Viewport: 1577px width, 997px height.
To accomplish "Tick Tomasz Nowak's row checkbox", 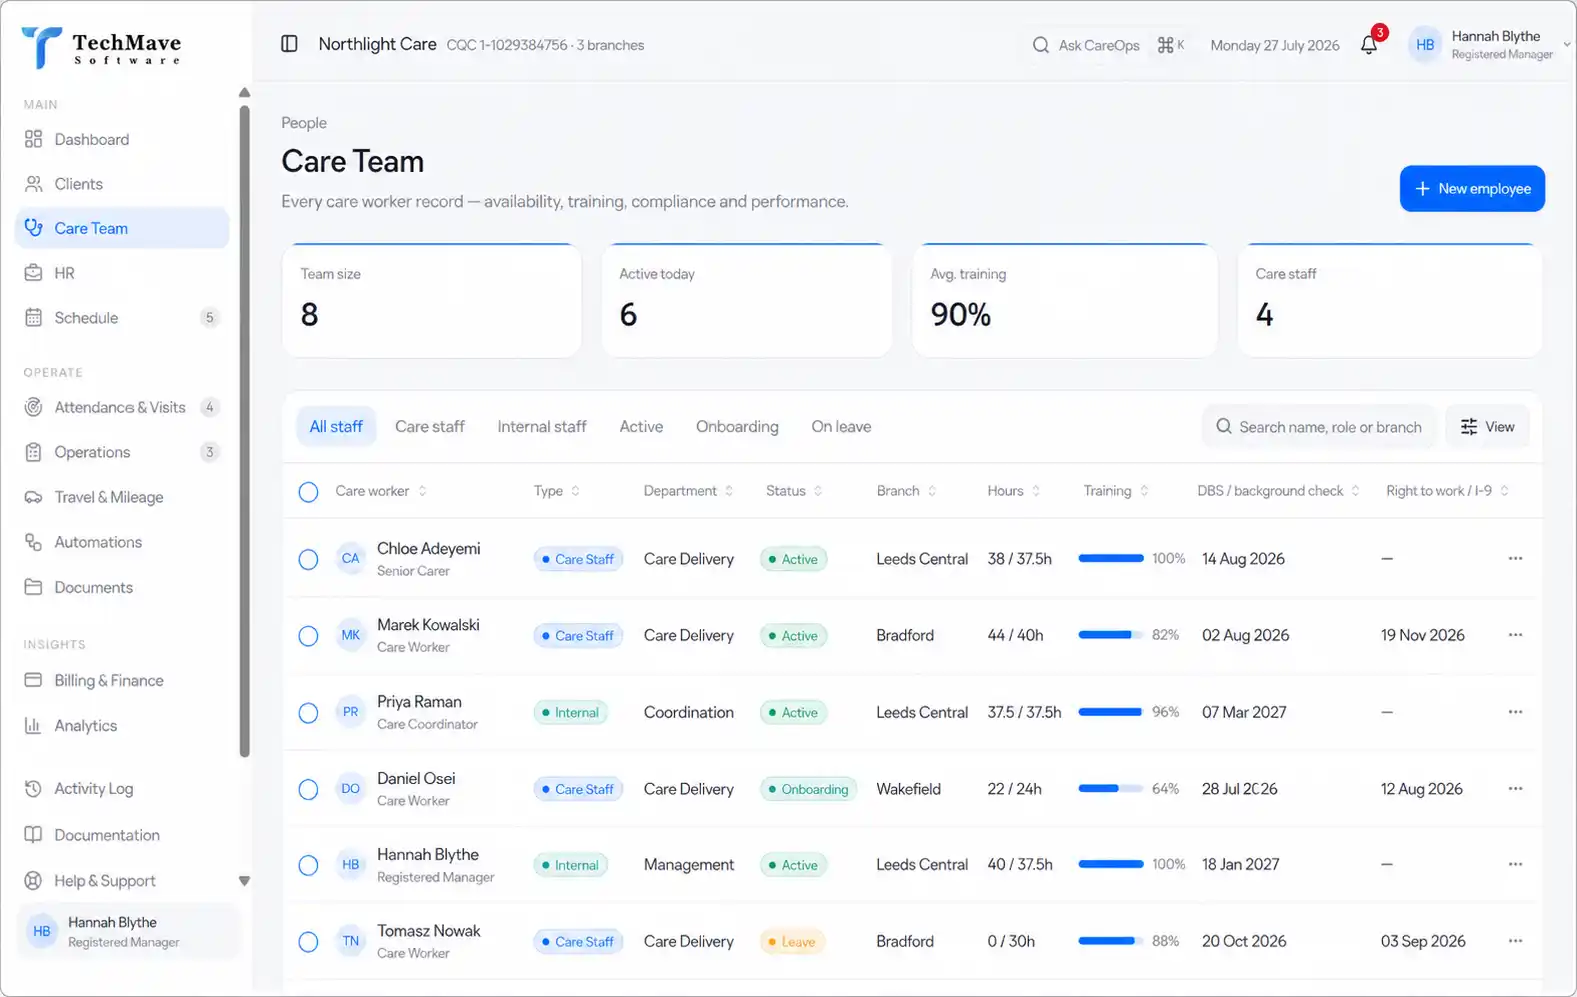I will click(308, 942).
